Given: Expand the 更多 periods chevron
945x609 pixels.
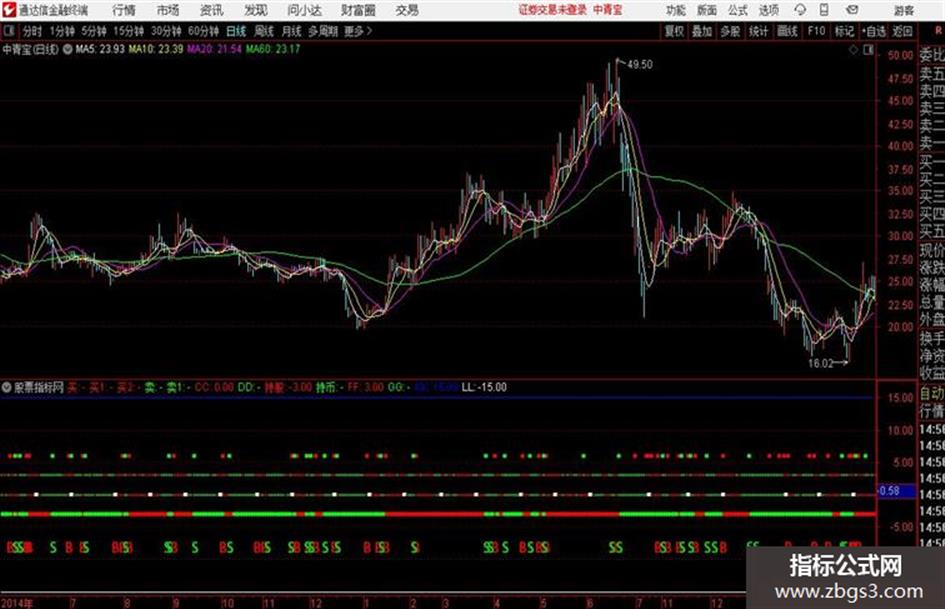Looking at the screenshot, I should [358, 31].
